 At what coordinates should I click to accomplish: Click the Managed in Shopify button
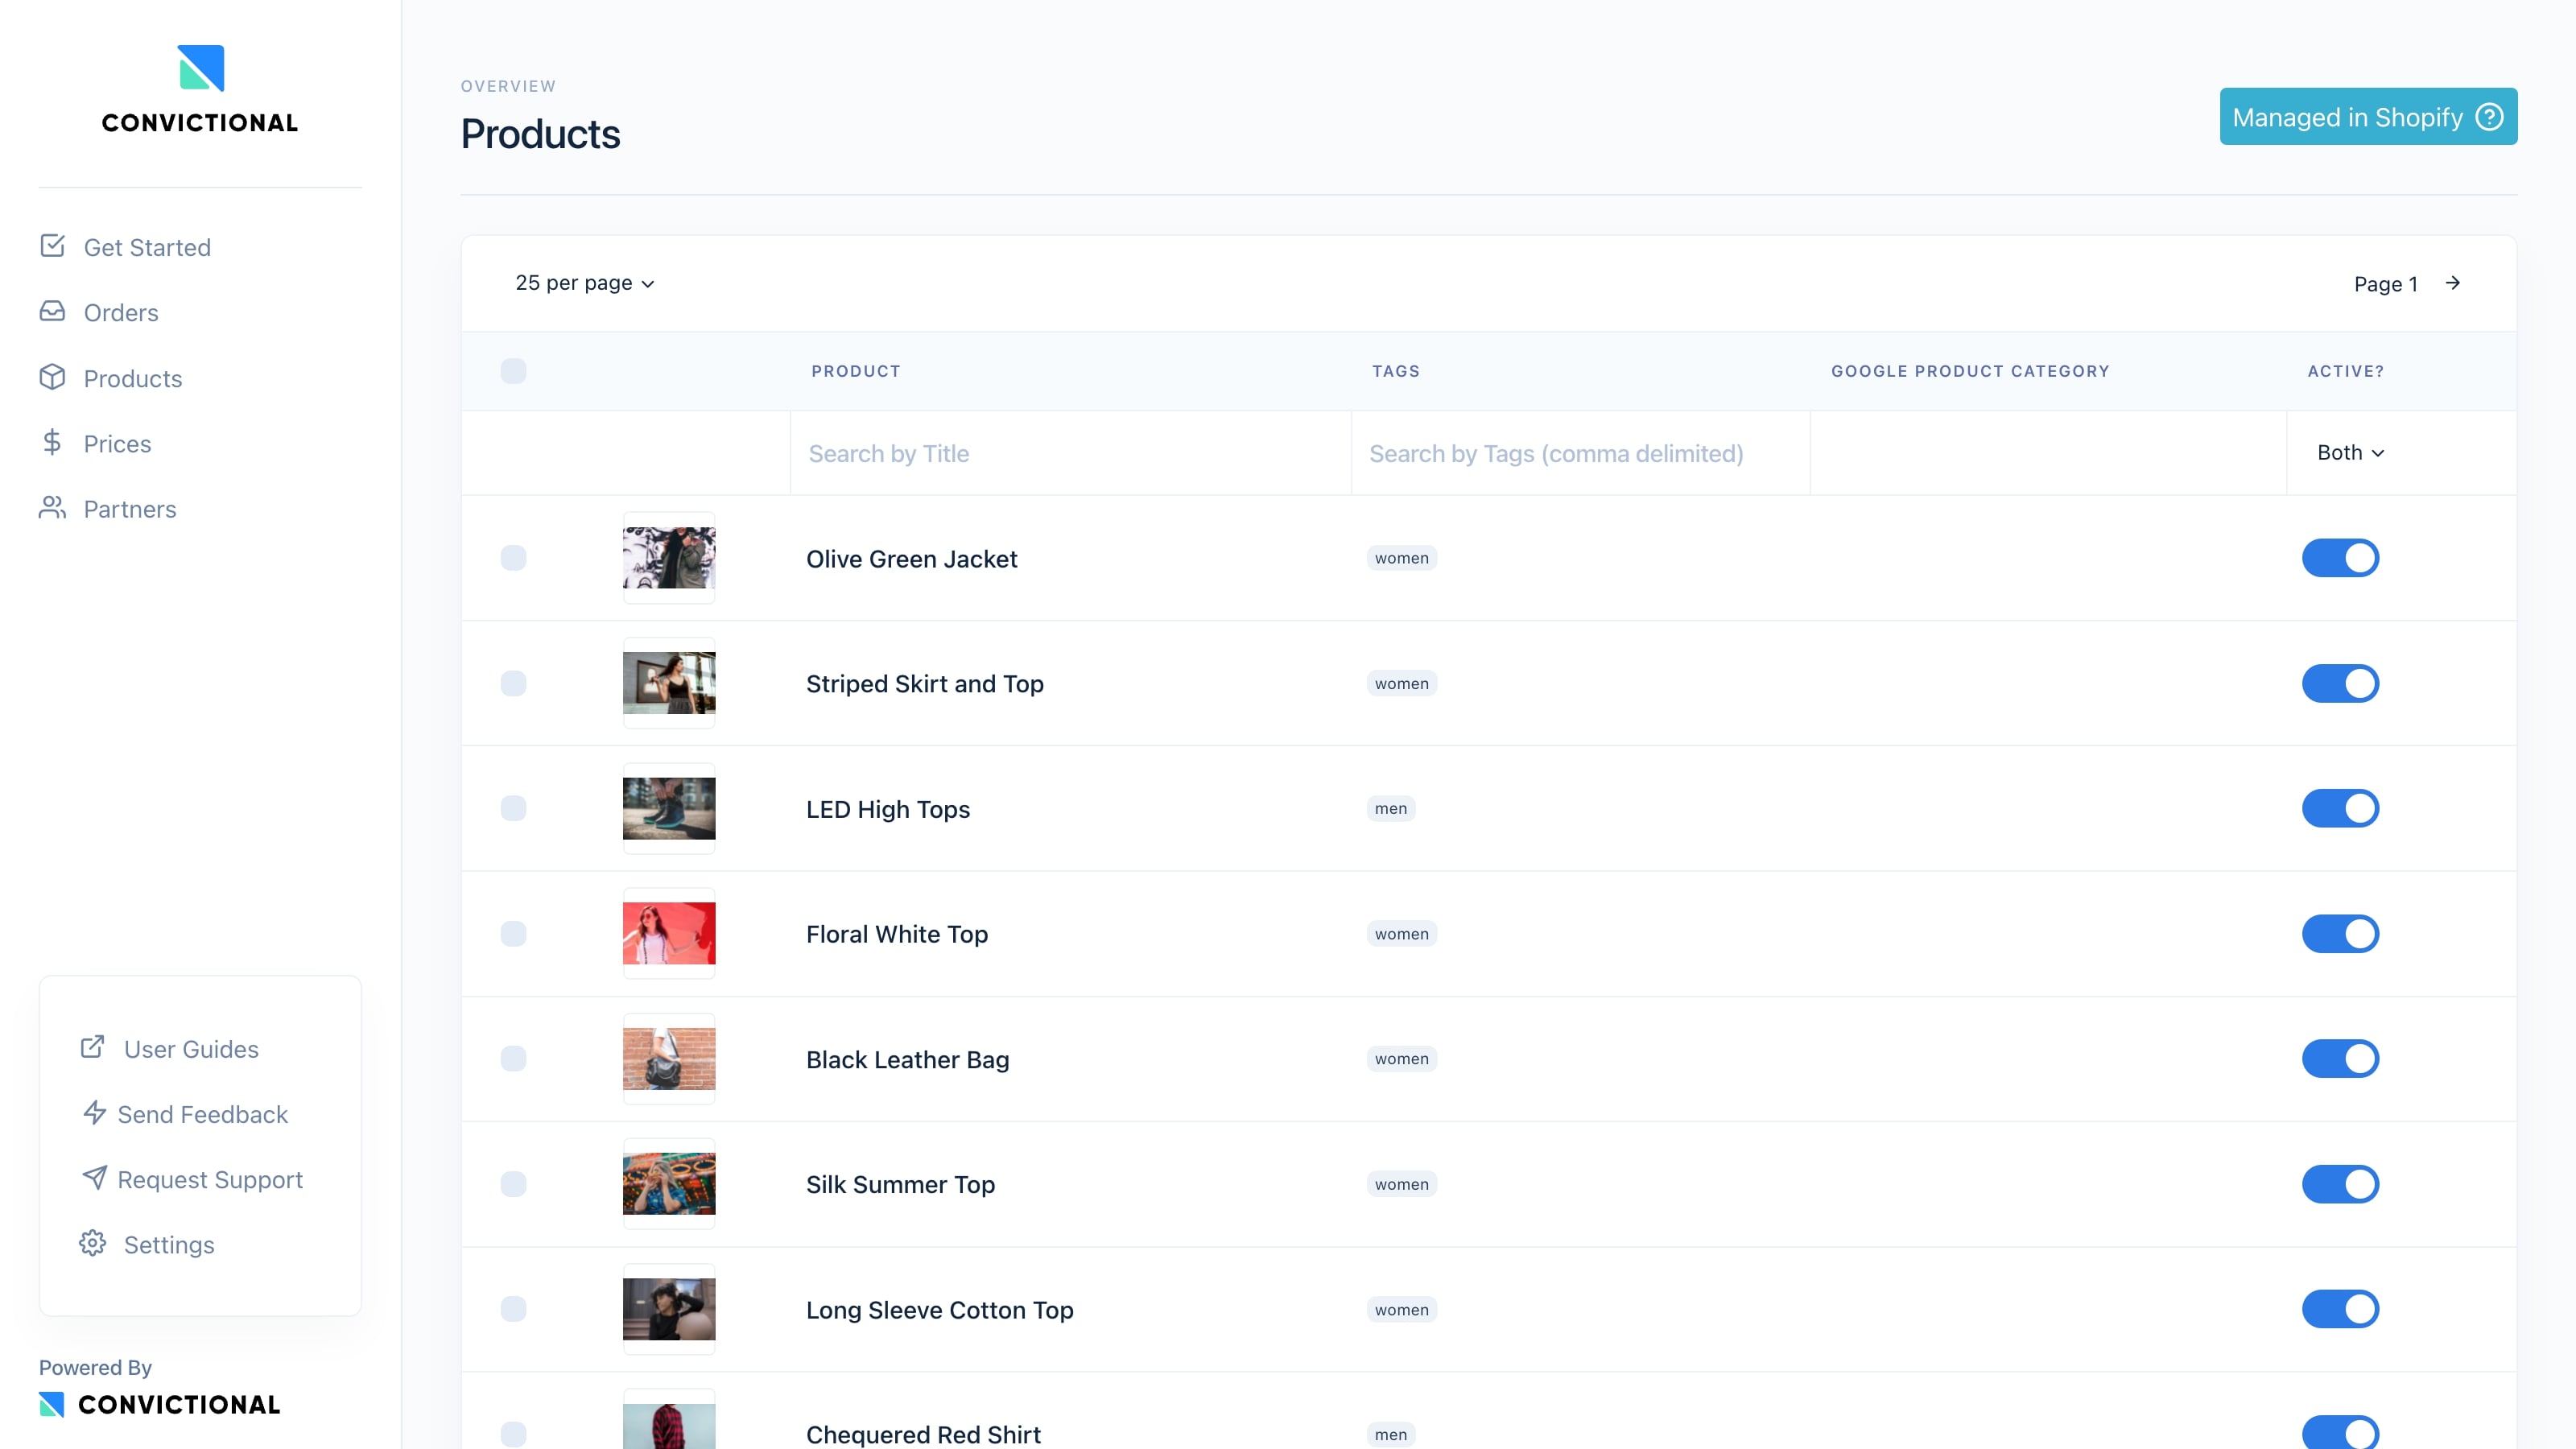[x=2367, y=117]
